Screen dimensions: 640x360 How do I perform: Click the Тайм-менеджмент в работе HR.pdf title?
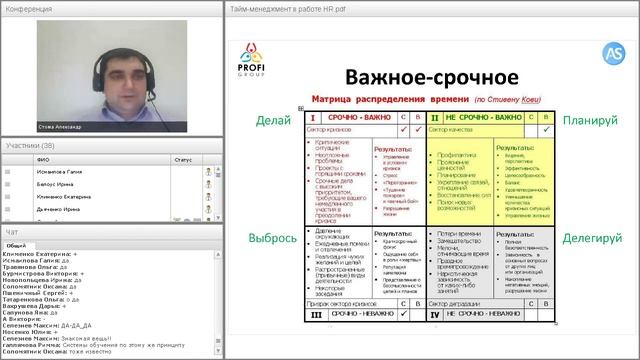pos(288,9)
